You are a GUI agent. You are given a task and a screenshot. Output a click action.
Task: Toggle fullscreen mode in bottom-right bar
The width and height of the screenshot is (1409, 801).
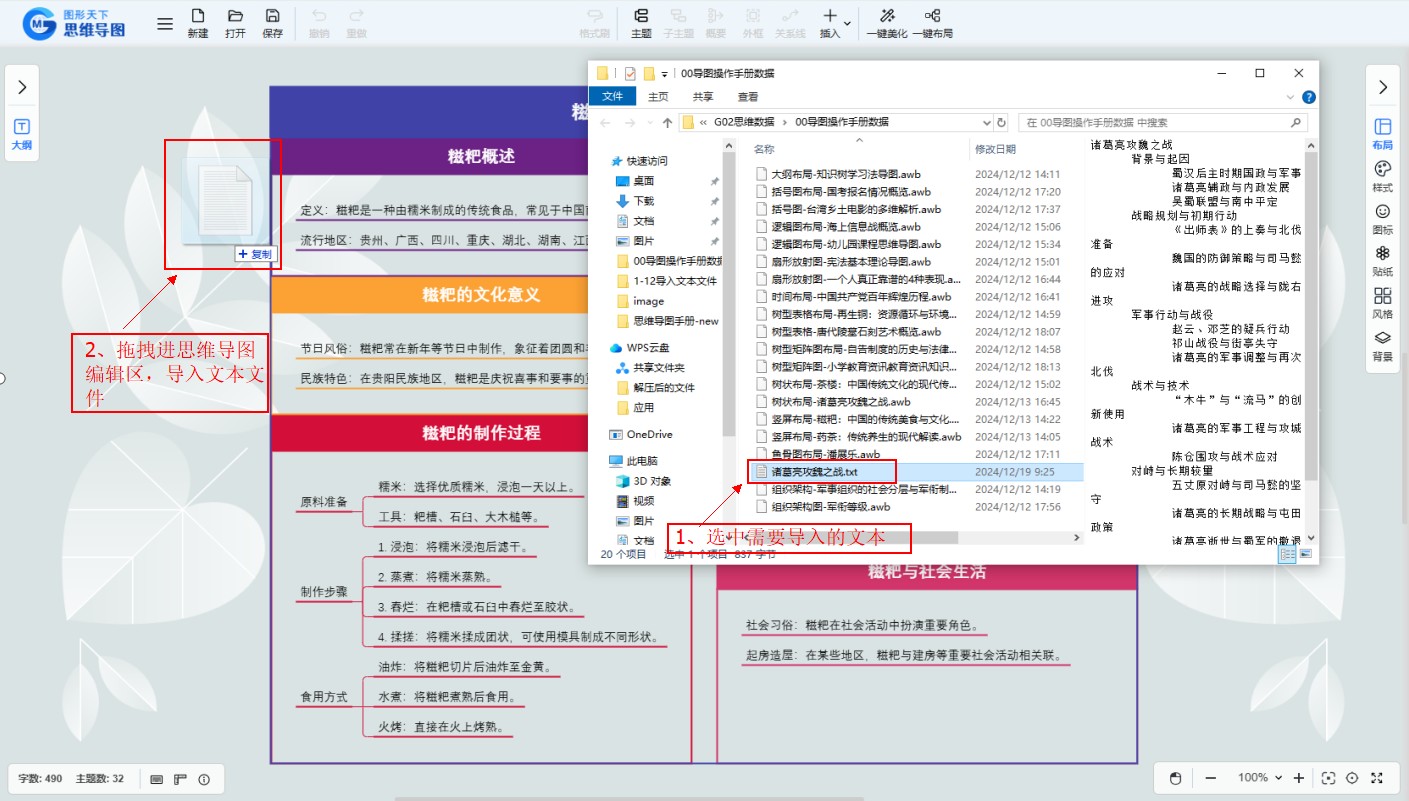coord(1377,778)
